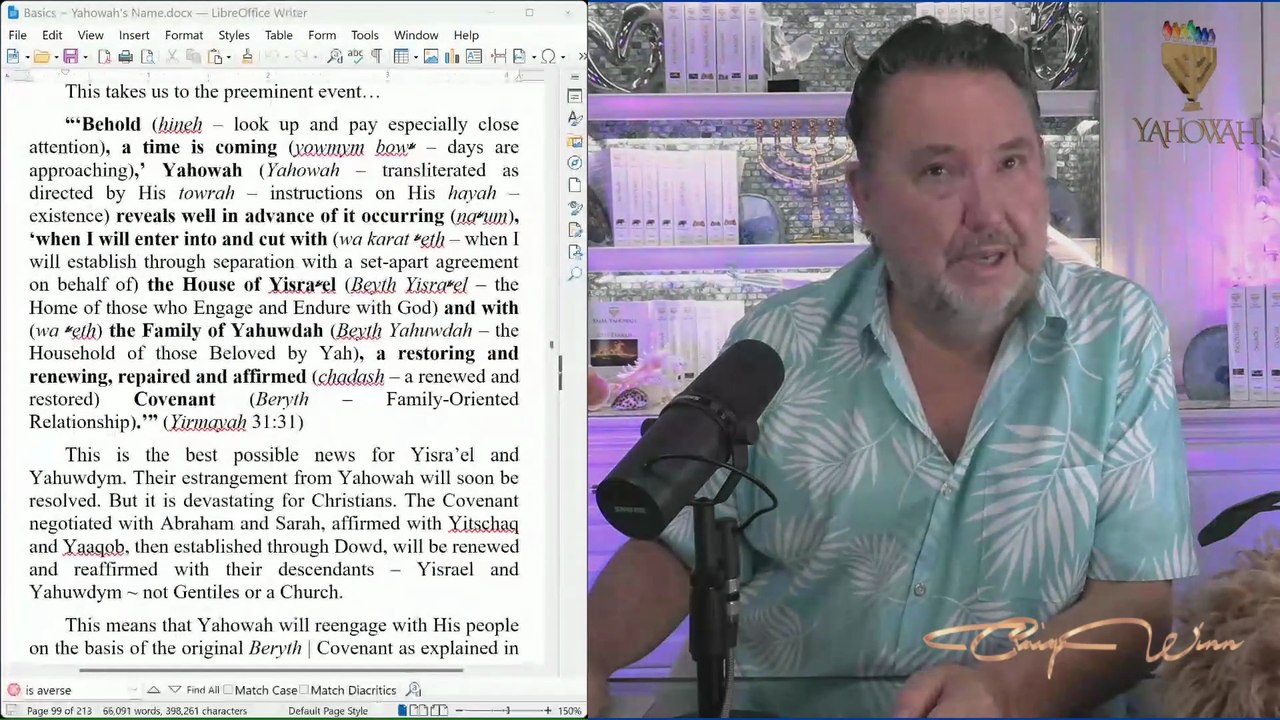
Task: Open the Edit menu
Action: point(52,35)
